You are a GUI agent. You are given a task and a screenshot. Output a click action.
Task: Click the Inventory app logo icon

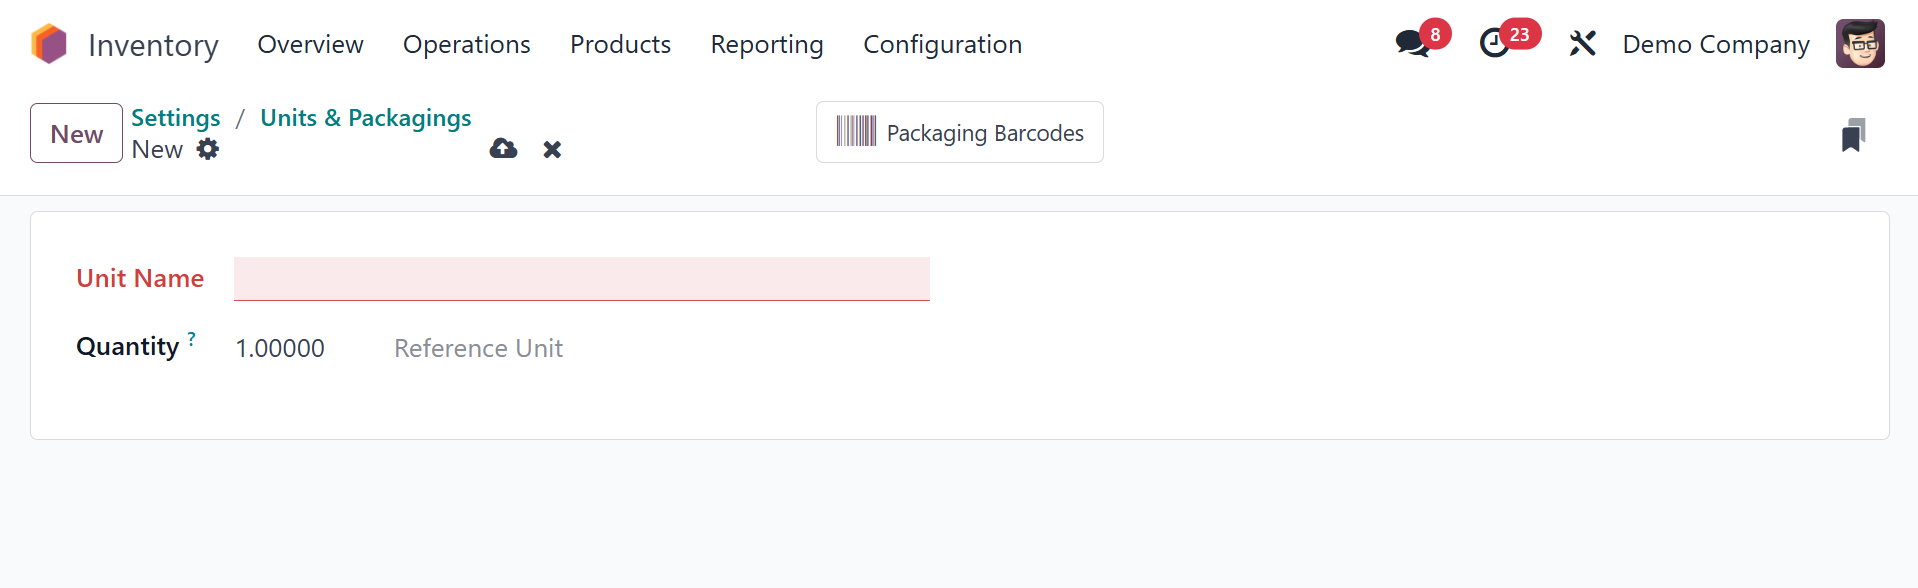(49, 44)
